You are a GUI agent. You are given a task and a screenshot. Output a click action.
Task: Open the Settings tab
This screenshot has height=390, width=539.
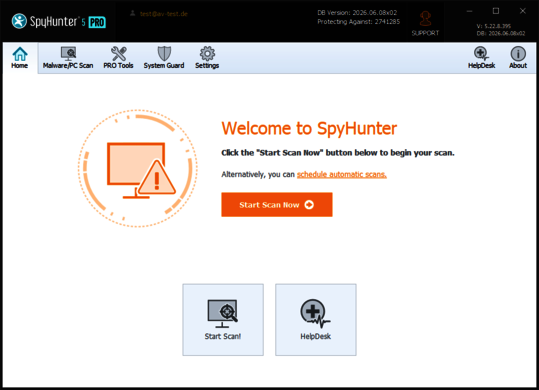pyautogui.click(x=207, y=58)
